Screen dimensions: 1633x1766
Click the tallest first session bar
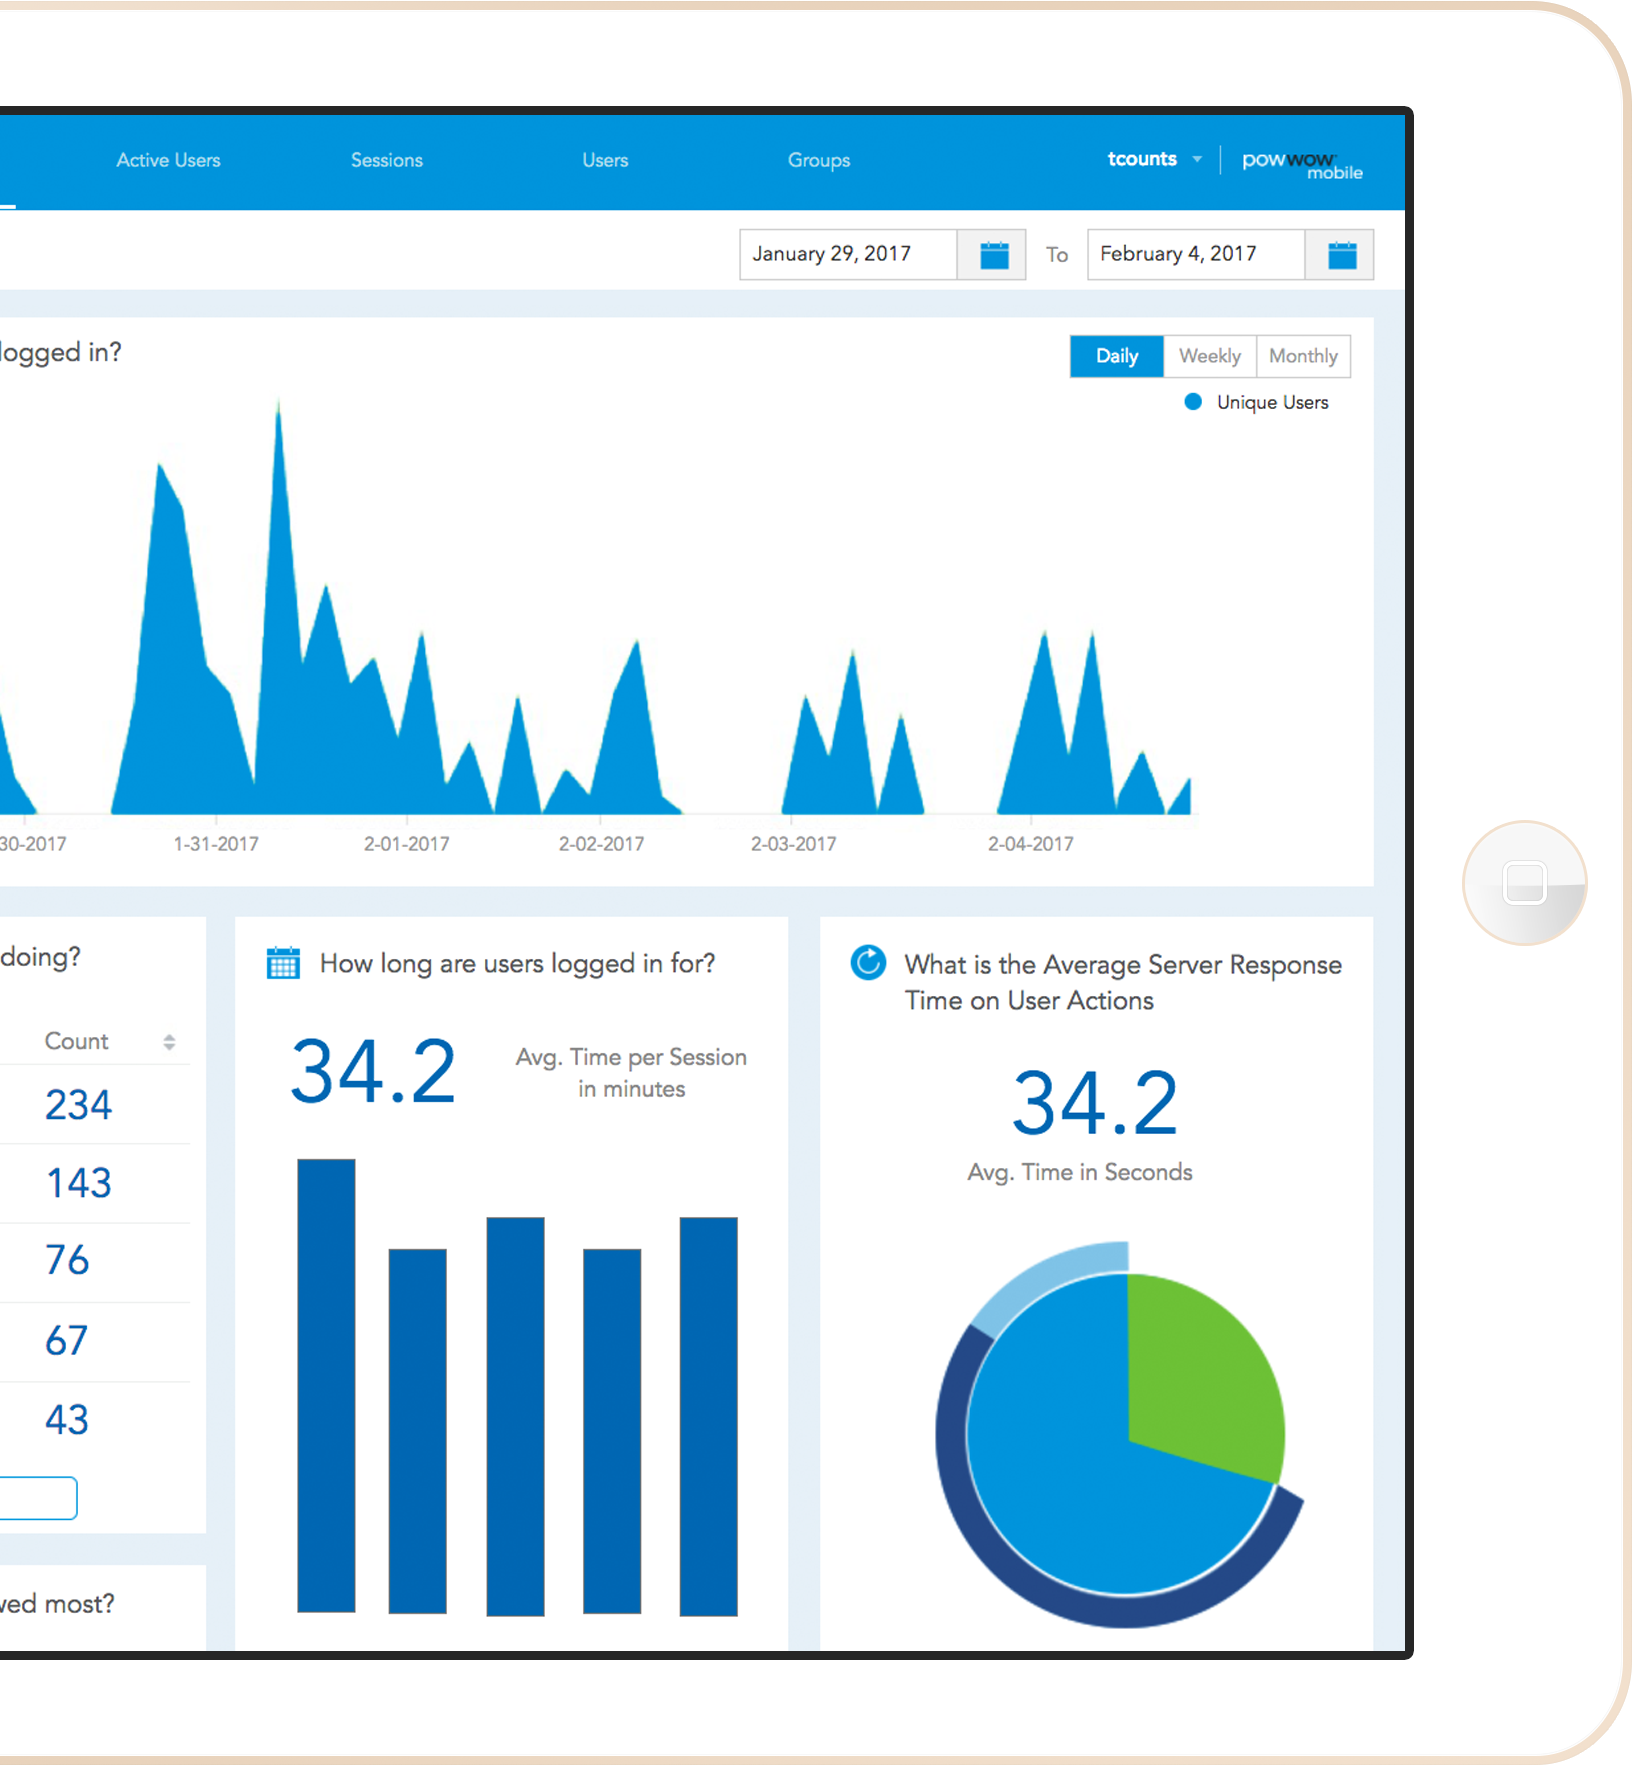pyautogui.click(x=326, y=1385)
